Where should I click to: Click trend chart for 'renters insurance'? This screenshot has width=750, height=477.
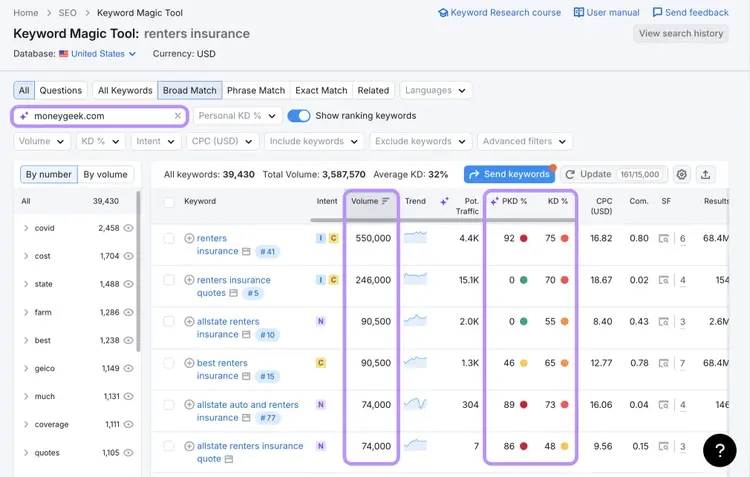click(x=415, y=237)
